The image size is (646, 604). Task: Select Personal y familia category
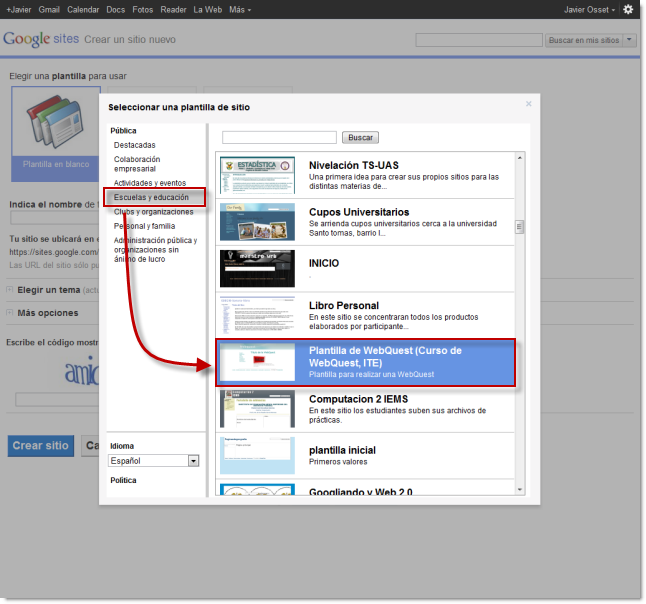tap(145, 226)
